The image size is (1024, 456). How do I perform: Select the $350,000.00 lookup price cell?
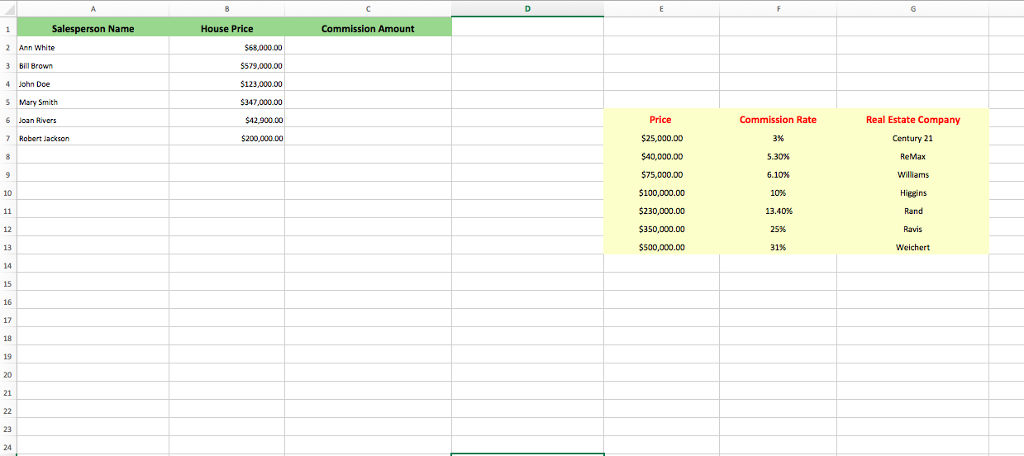(x=661, y=229)
